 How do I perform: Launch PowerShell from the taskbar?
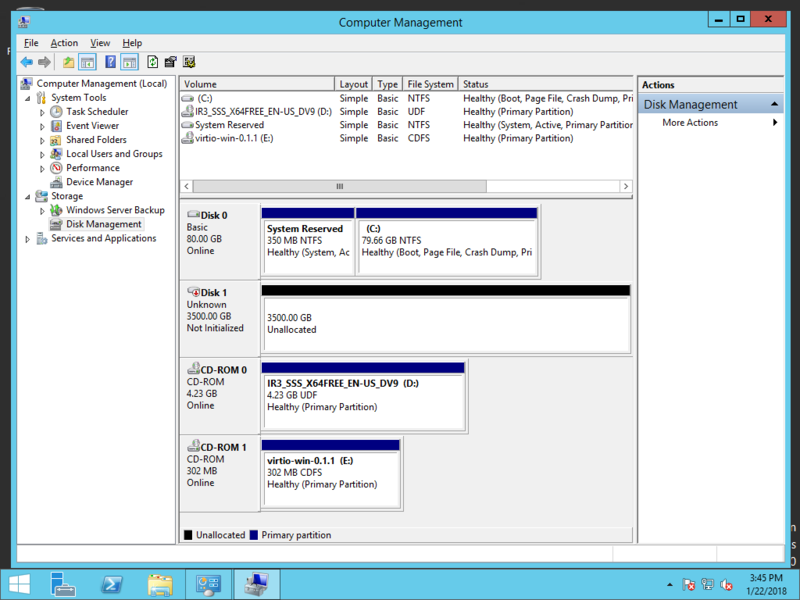(x=113, y=584)
